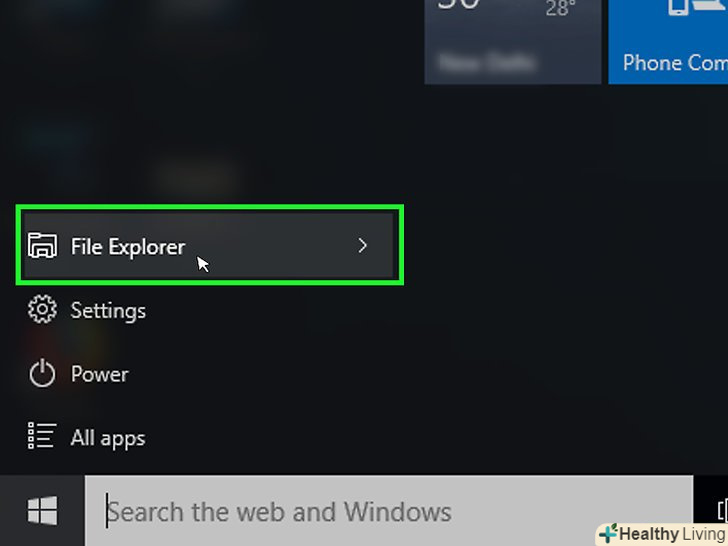The image size is (728, 546).
Task: Click the Settings gear icon
Action: tap(42, 309)
